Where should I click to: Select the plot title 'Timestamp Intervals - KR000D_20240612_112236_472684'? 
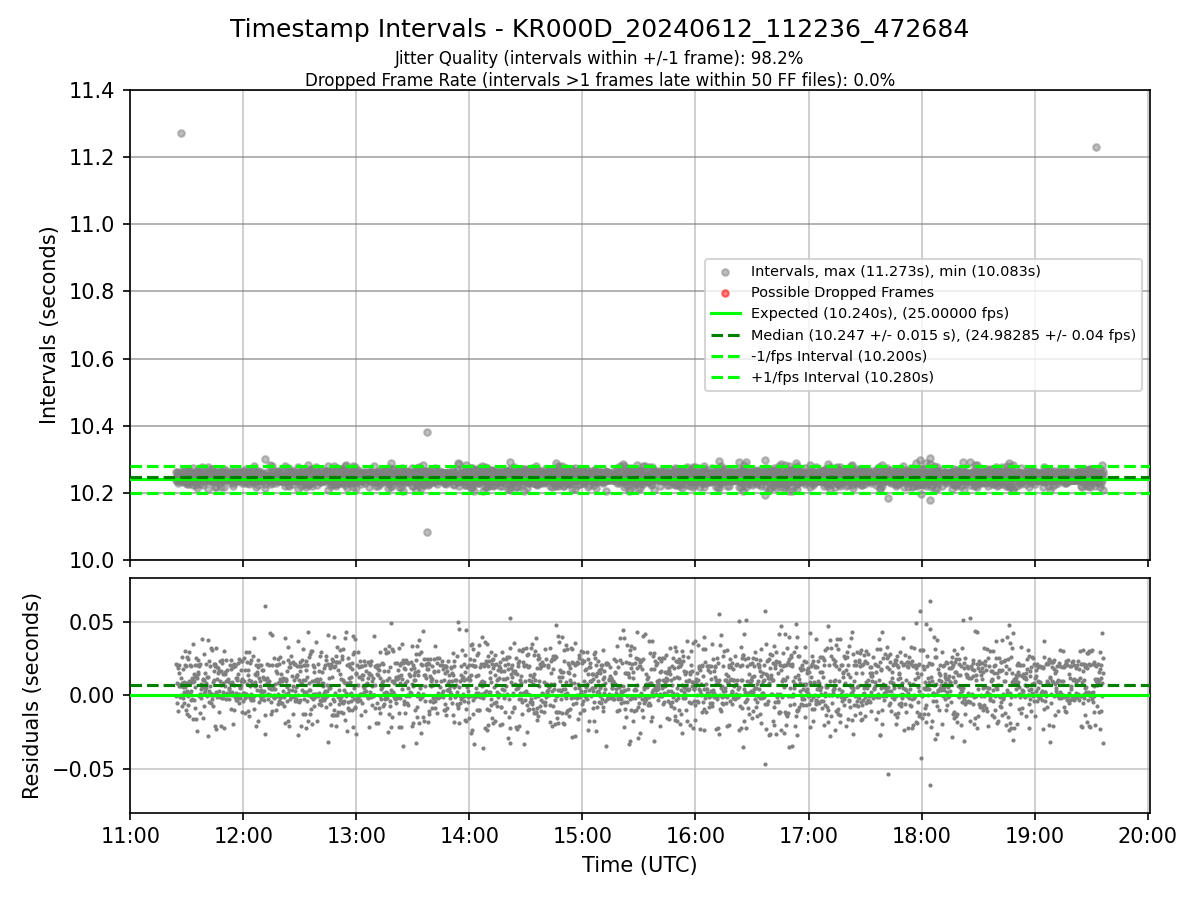(599, 29)
